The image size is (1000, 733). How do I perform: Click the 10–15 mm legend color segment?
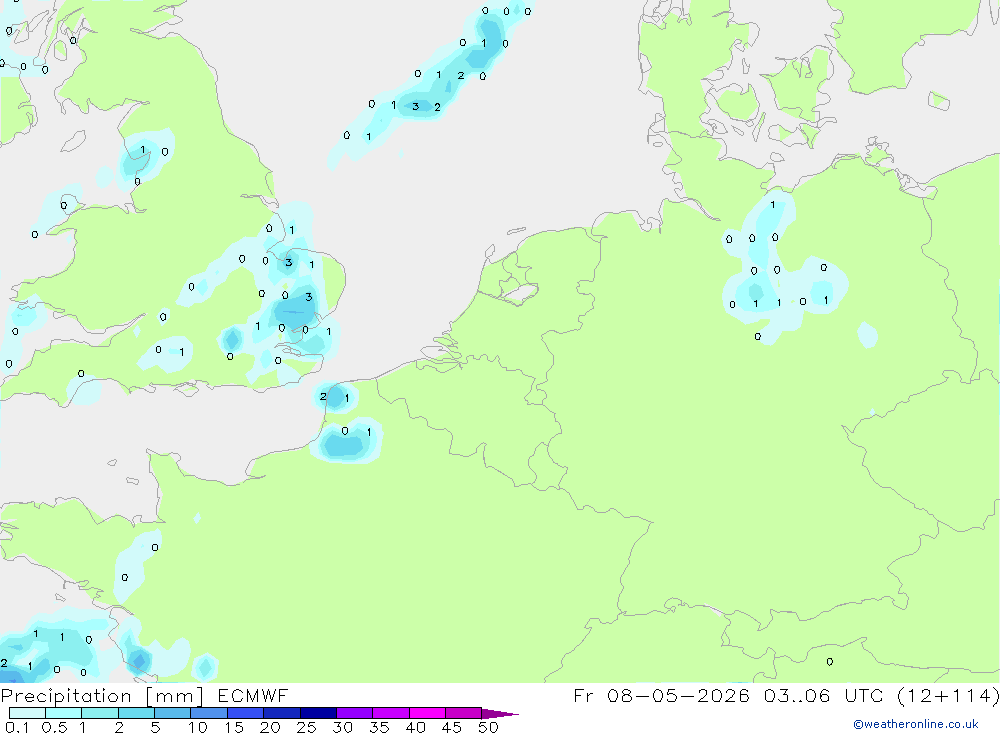pos(209,713)
